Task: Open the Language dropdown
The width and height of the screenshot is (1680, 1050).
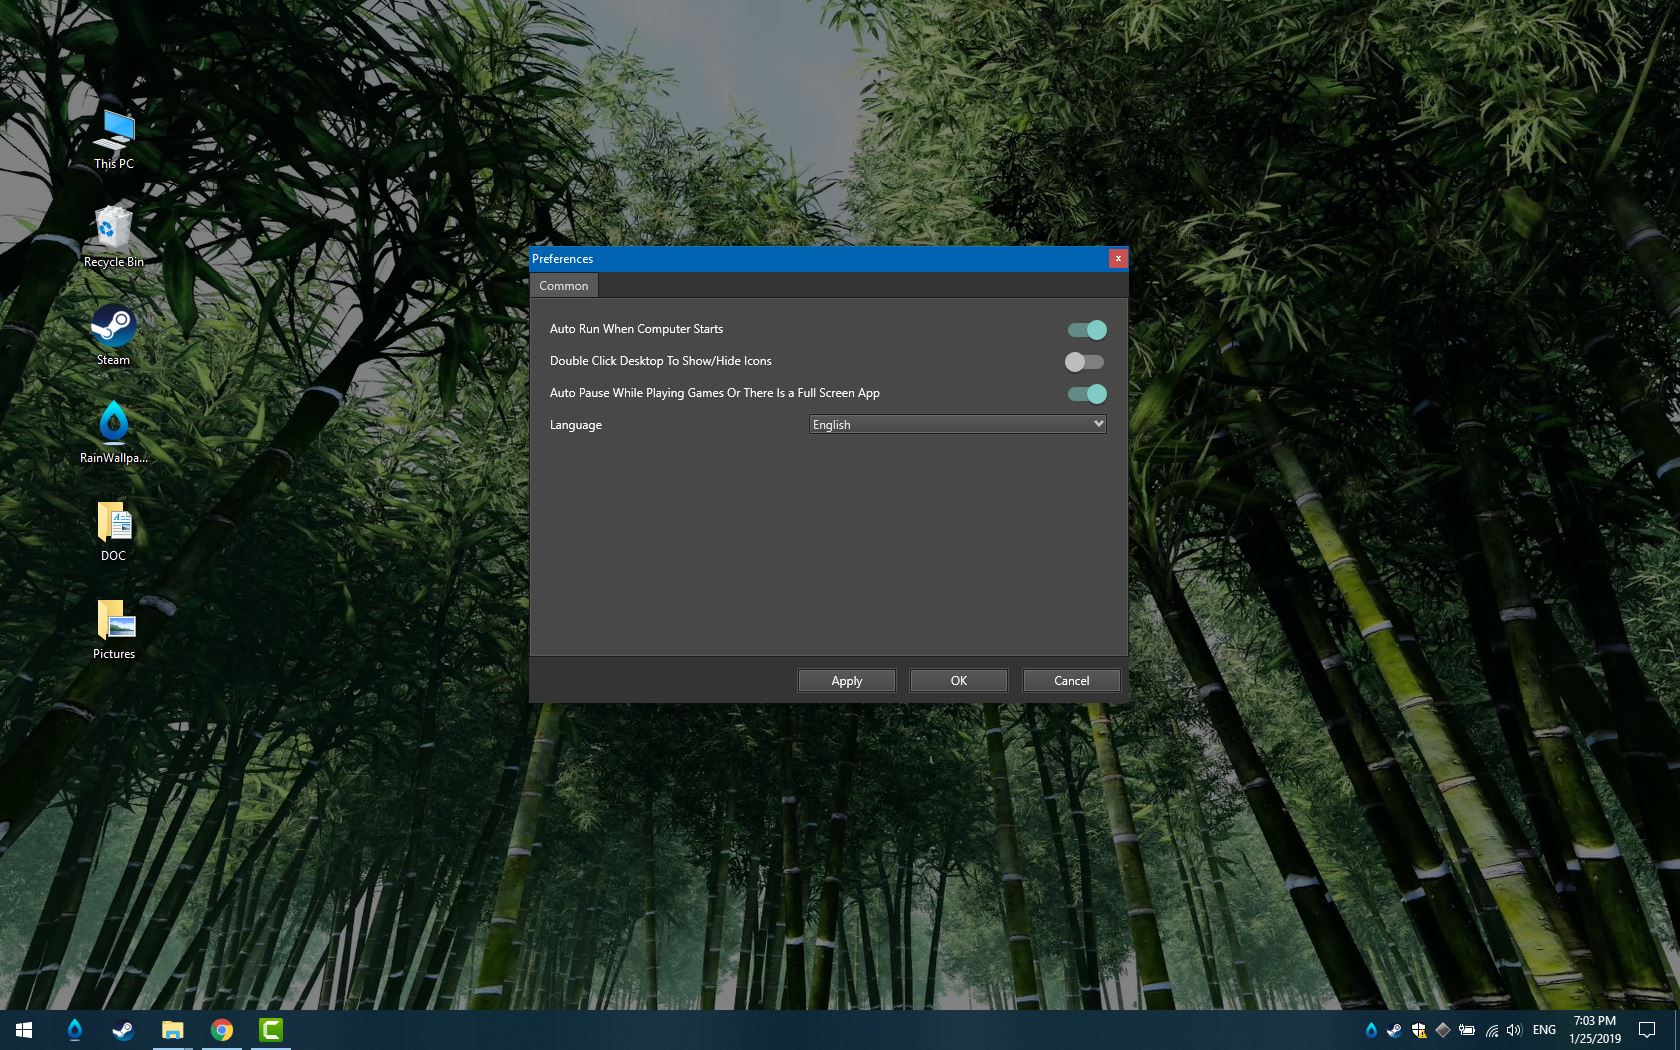Action: point(1097,424)
